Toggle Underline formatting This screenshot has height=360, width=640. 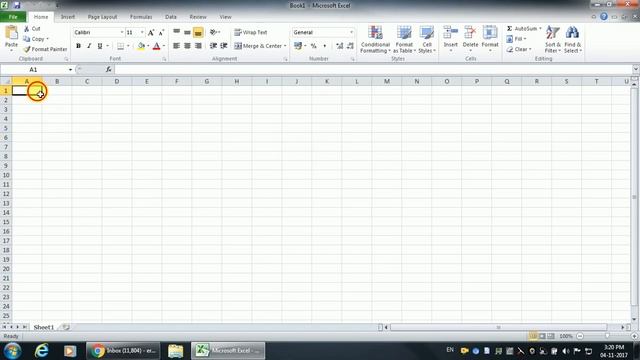[100, 46]
